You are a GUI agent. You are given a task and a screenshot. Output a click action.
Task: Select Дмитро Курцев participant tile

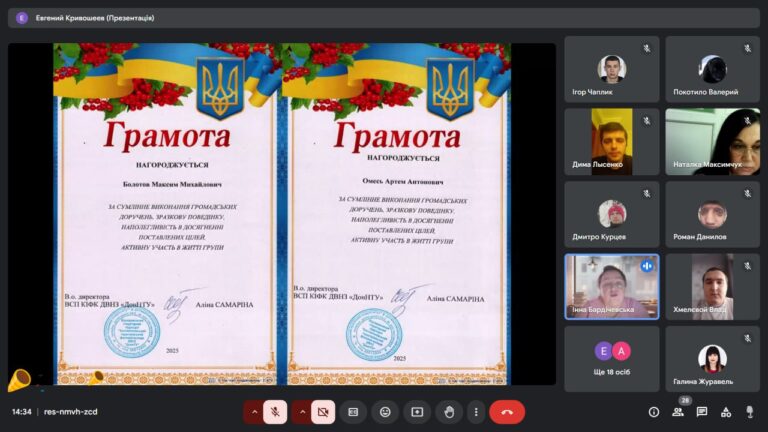pyautogui.click(x=612, y=214)
